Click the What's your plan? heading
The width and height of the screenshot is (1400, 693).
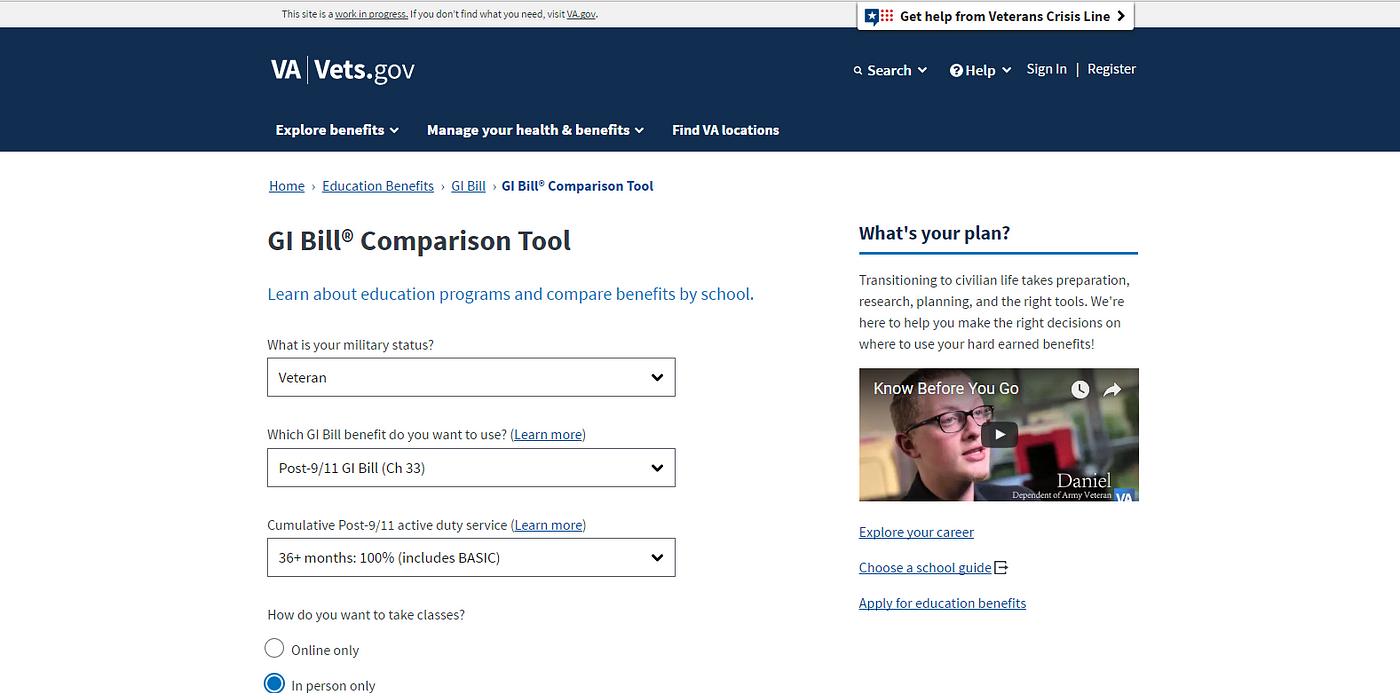click(x=934, y=233)
